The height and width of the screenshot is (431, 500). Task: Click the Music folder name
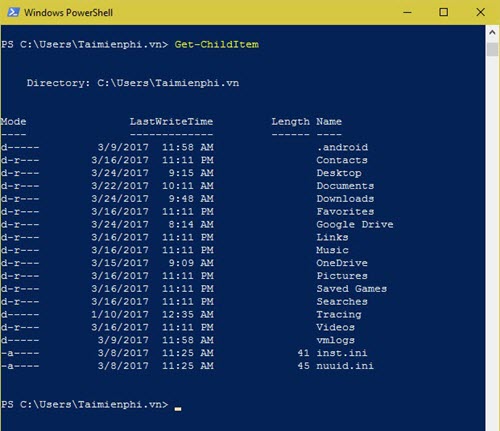[332, 250]
